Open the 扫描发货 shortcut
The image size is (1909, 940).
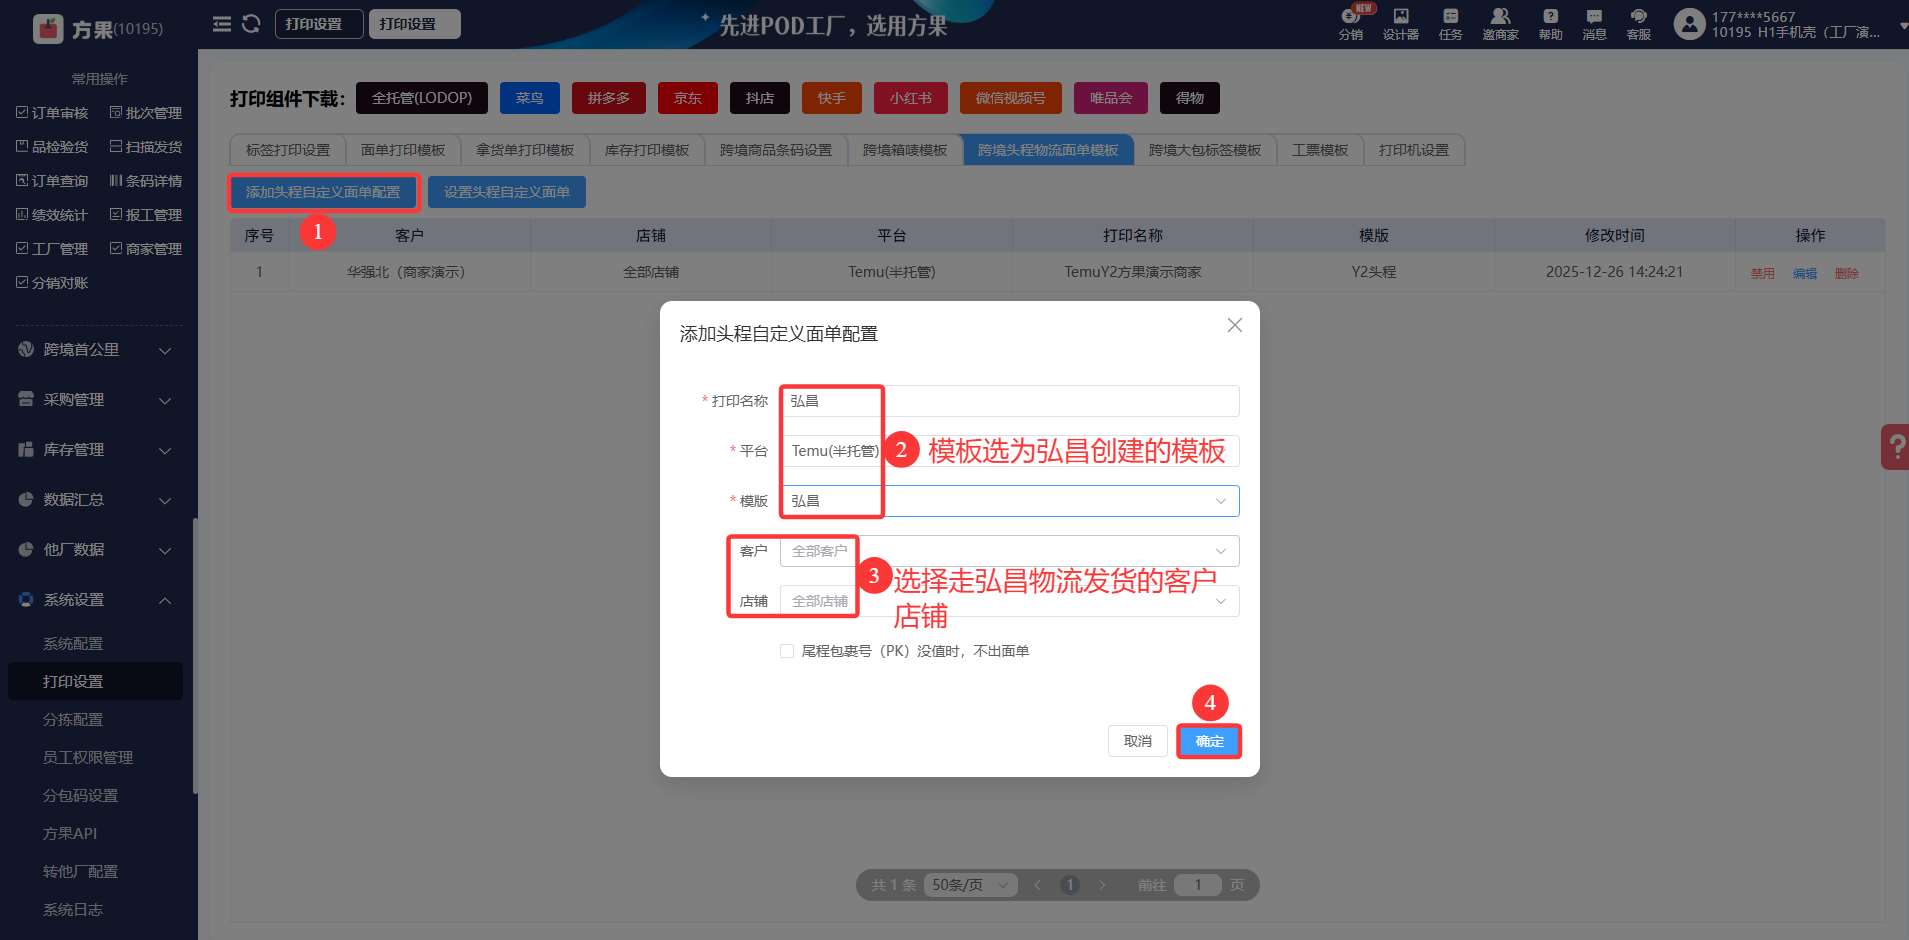click(x=146, y=147)
